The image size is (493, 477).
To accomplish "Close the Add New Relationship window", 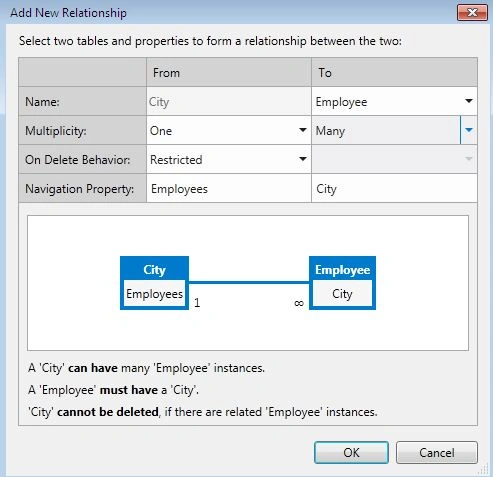I will point(472,13).
